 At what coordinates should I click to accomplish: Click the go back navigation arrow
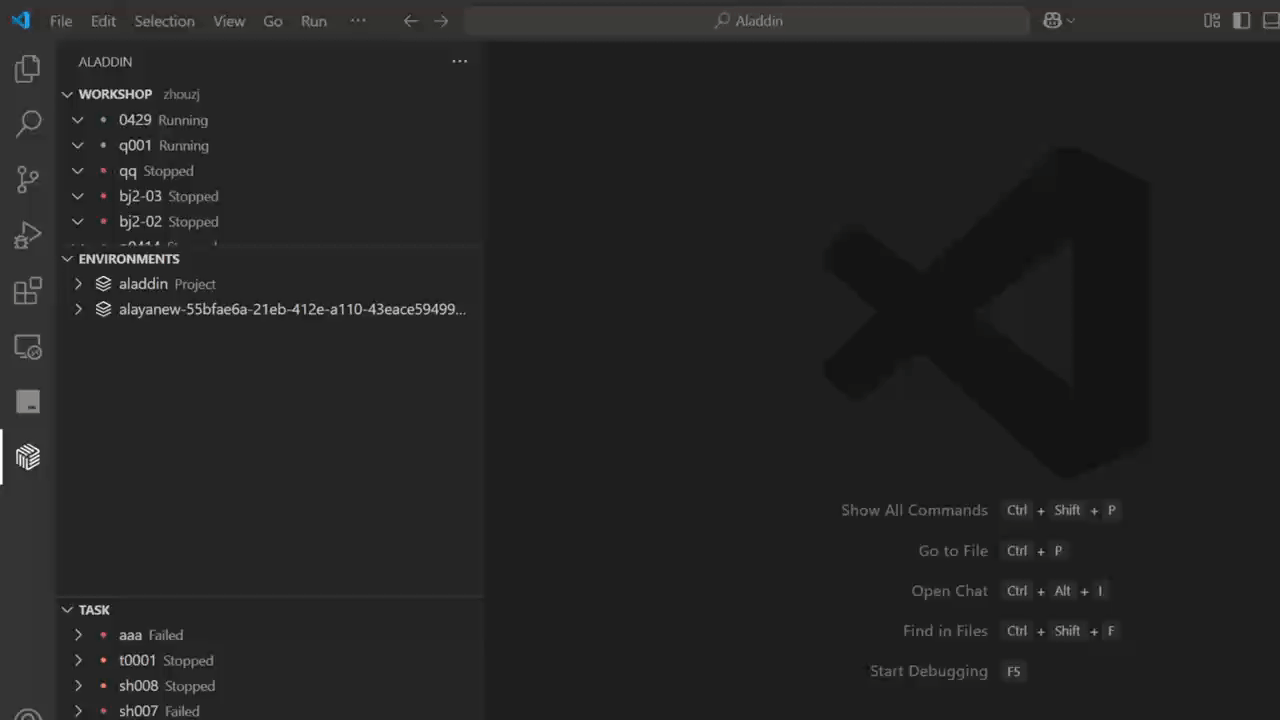pyautogui.click(x=410, y=21)
